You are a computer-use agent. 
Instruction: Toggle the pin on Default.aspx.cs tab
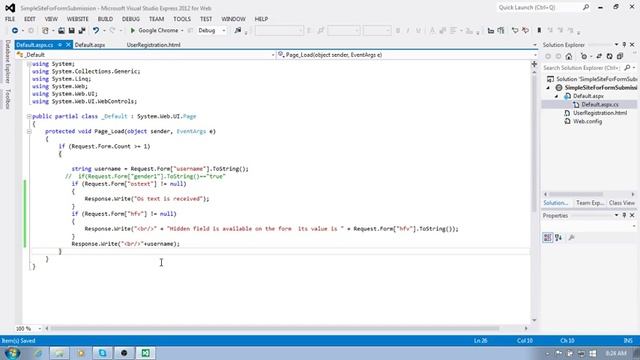pyautogui.click(x=60, y=45)
